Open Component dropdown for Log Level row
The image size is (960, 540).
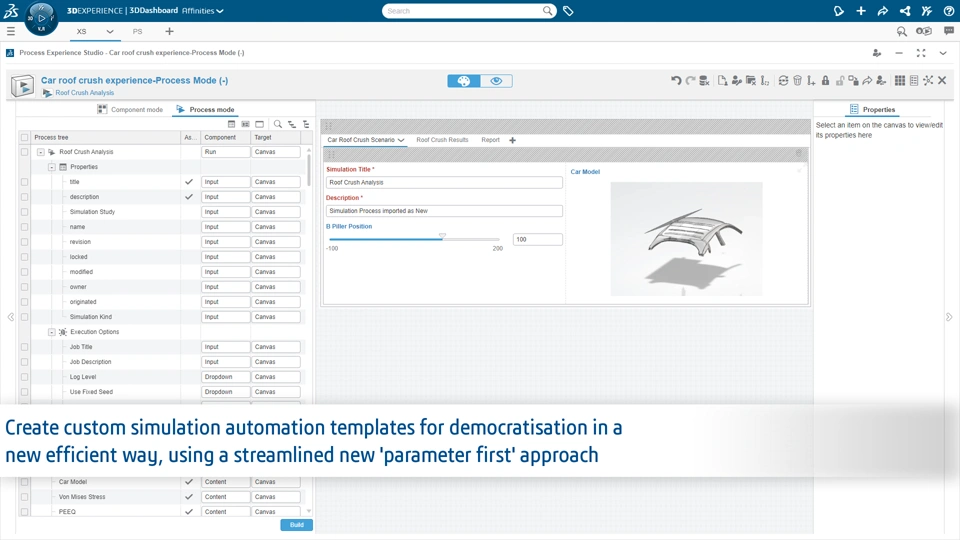click(225, 377)
